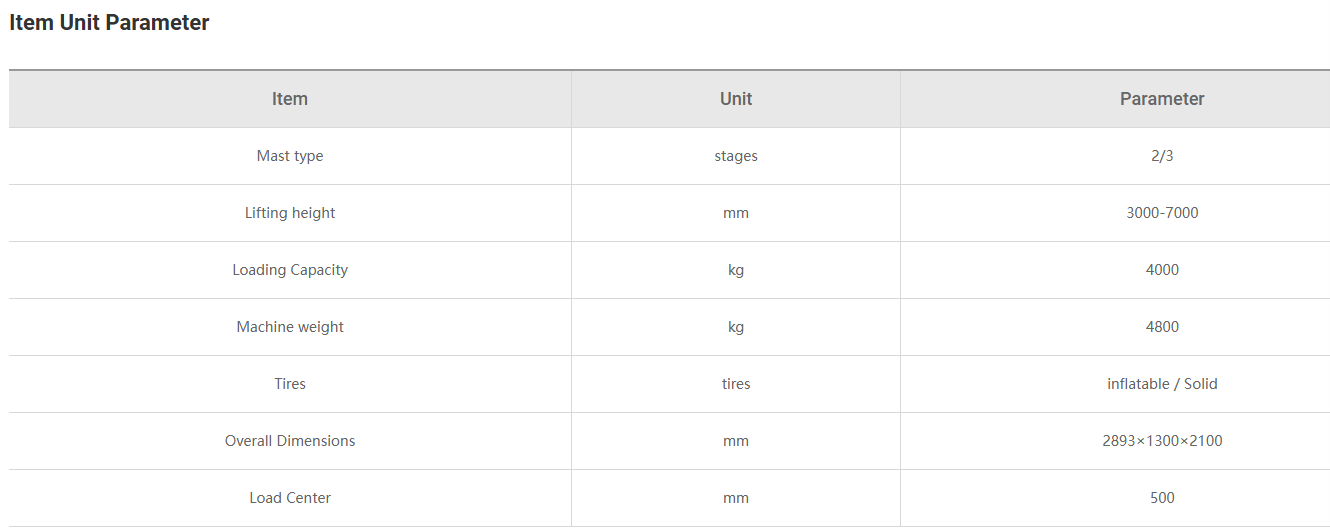1330x530 pixels.
Task: Select the Item Unit Parameter heading
Action: pyautogui.click(x=109, y=23)
